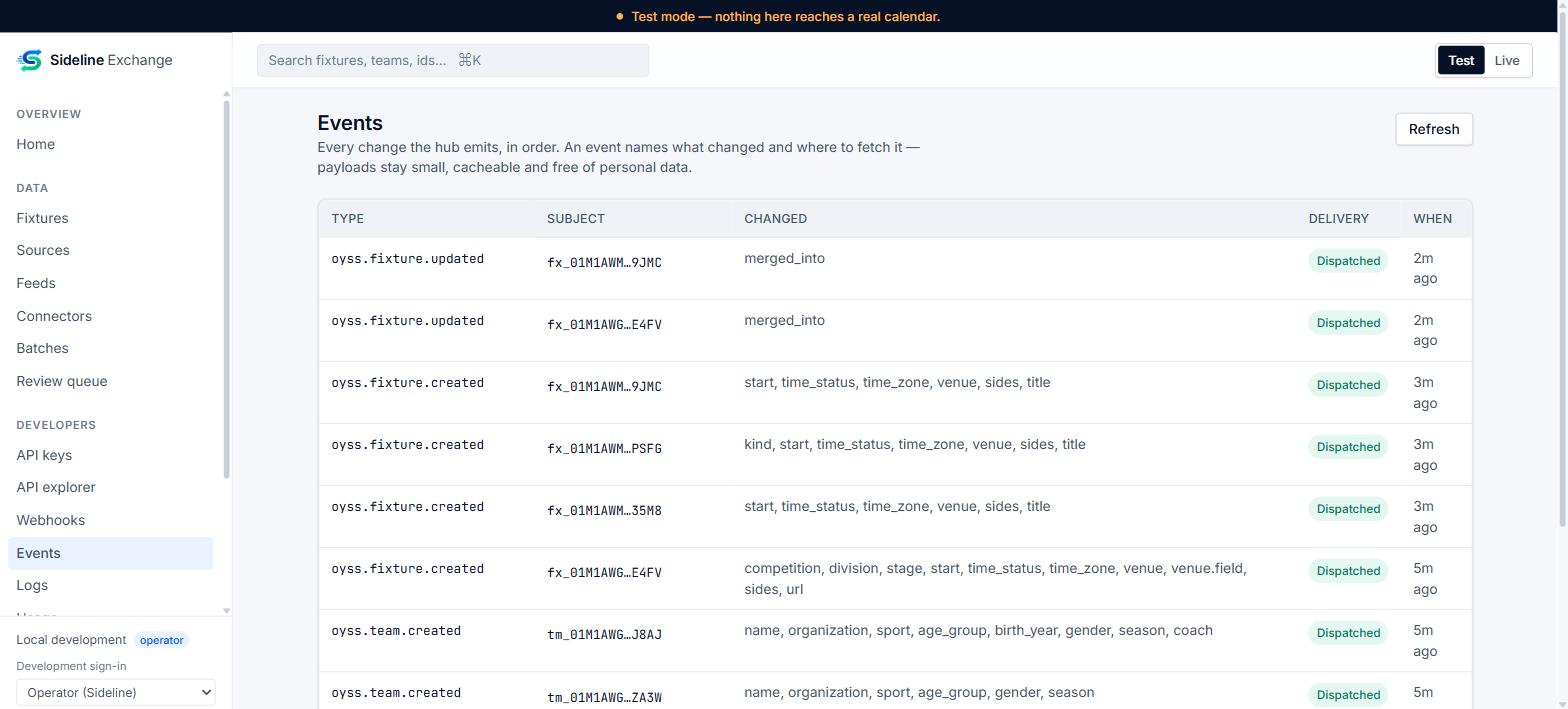This screenshot has width=1568, height=709.
Task: Click changed fields starting with competition, division
Action: (995, 579)
